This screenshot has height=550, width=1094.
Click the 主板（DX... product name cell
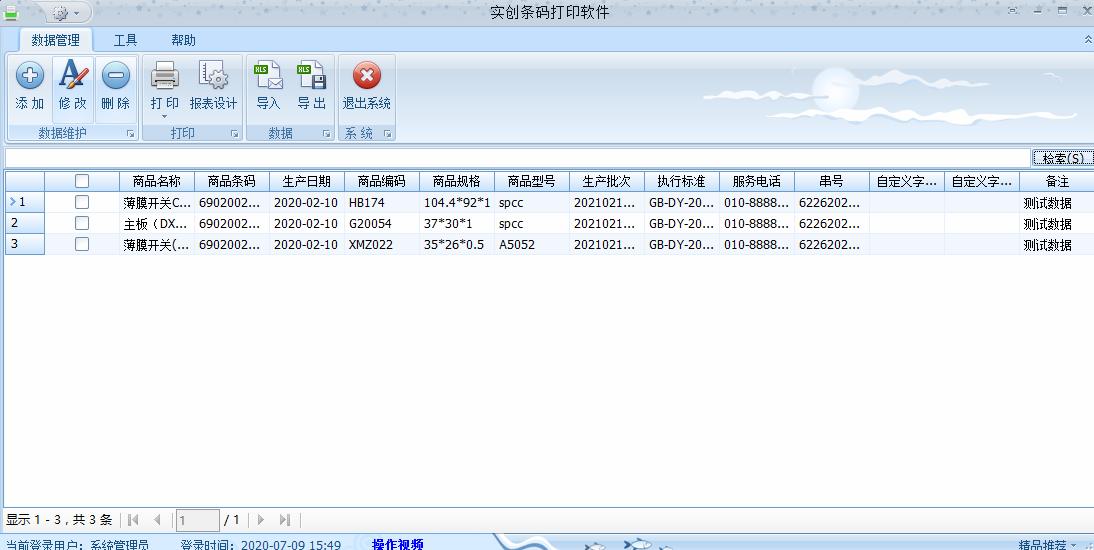(x=157, y=223)
